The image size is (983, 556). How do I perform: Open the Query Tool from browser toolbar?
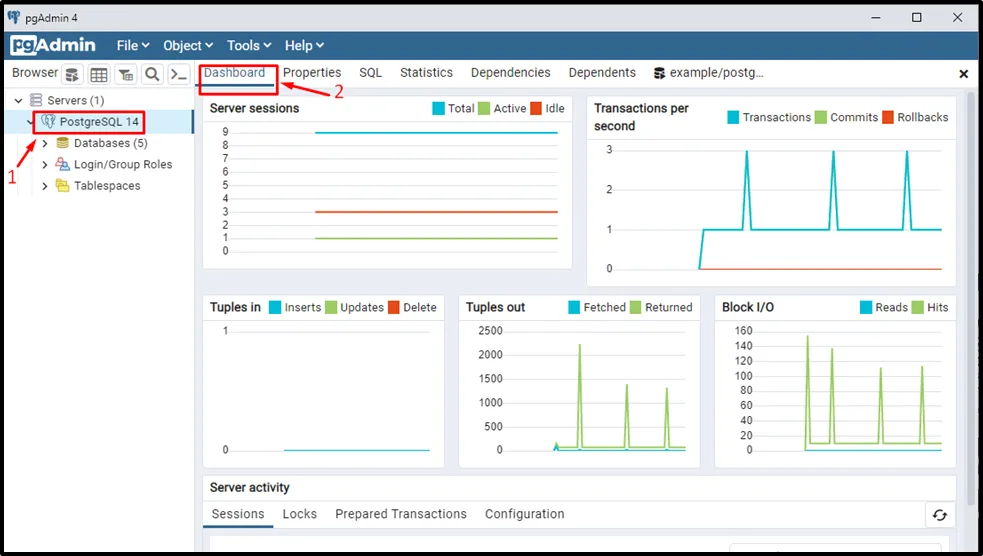click(x=73, y=74)
